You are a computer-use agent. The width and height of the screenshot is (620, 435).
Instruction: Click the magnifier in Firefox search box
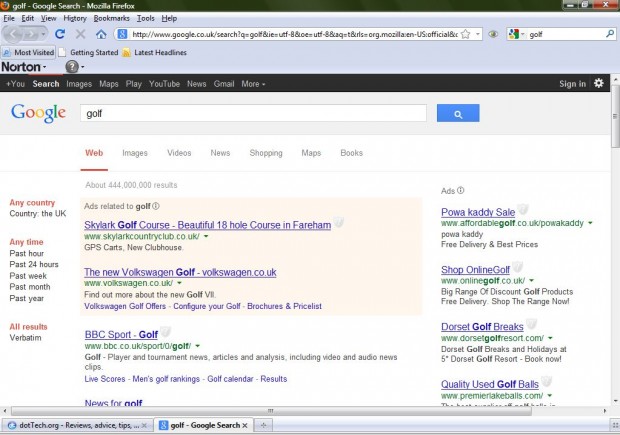(x=610, y=34)
